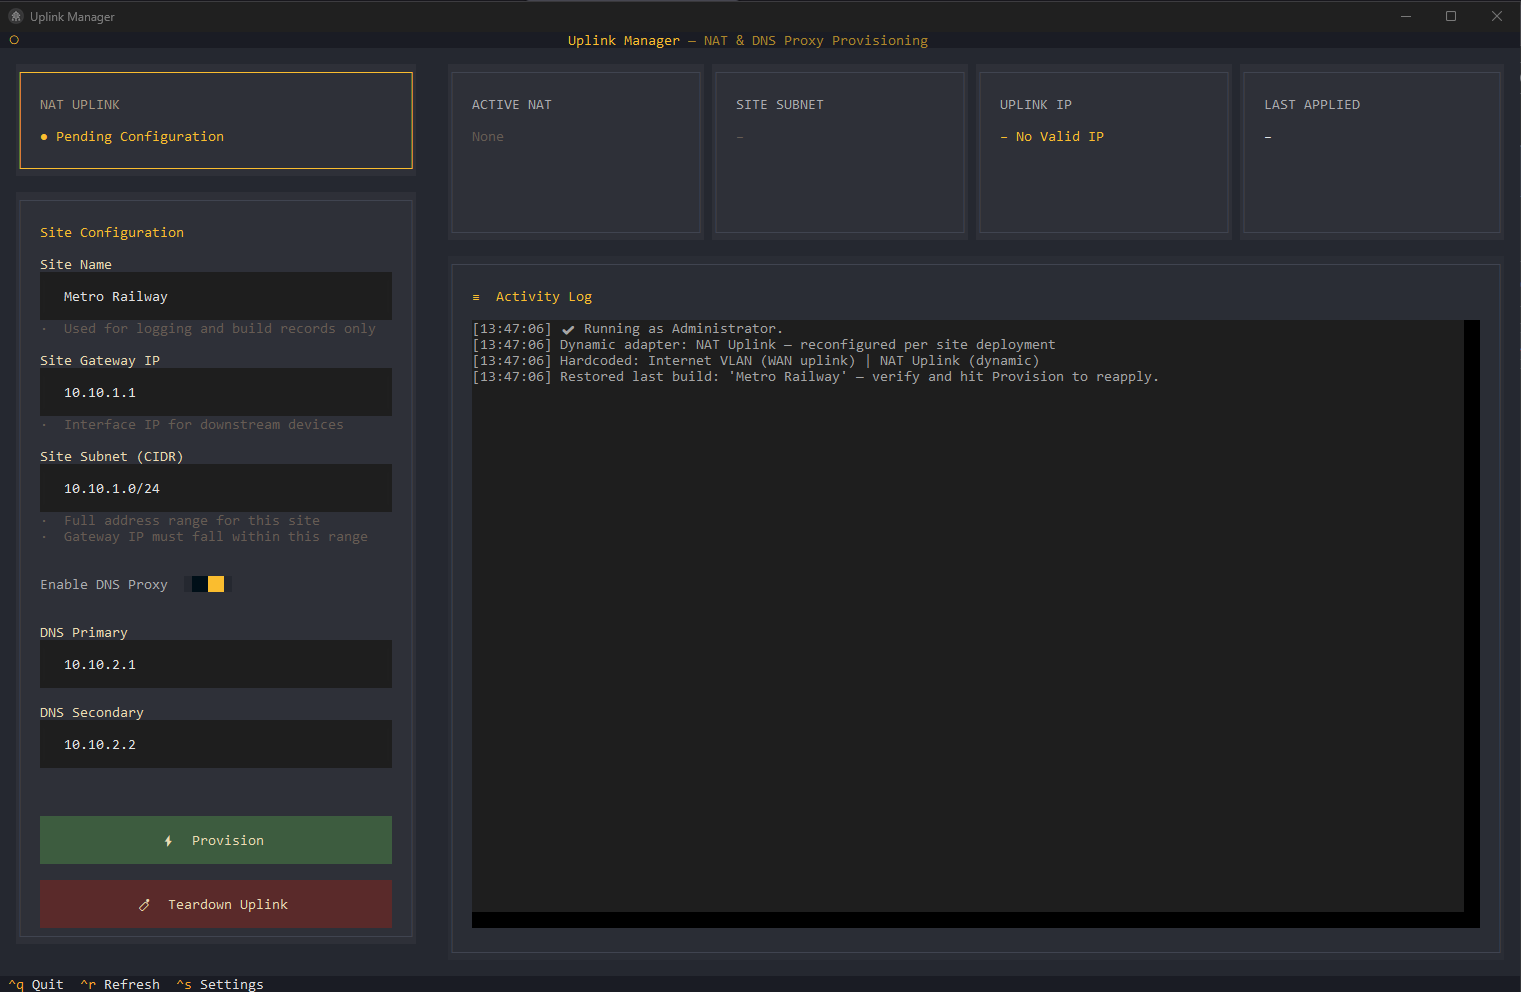
Task: Focus the Site Name input field
Action: [216, 296]
